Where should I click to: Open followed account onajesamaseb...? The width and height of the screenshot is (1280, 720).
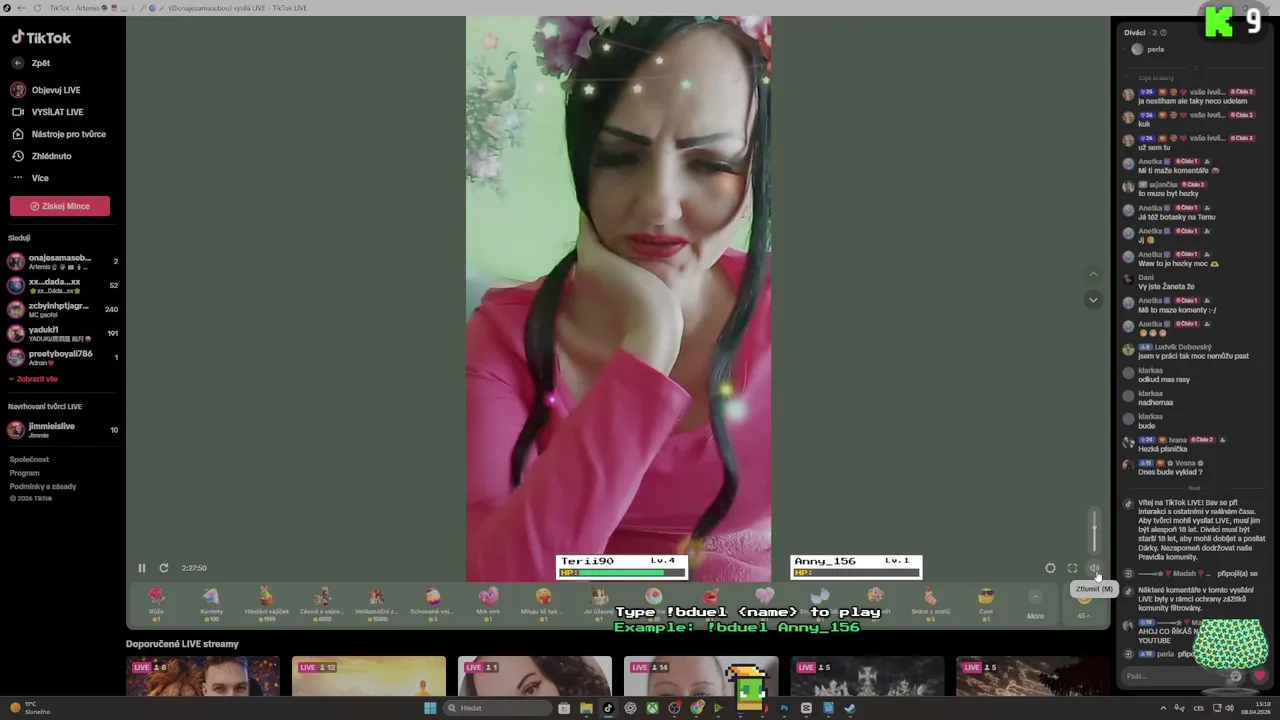(62, 262)
